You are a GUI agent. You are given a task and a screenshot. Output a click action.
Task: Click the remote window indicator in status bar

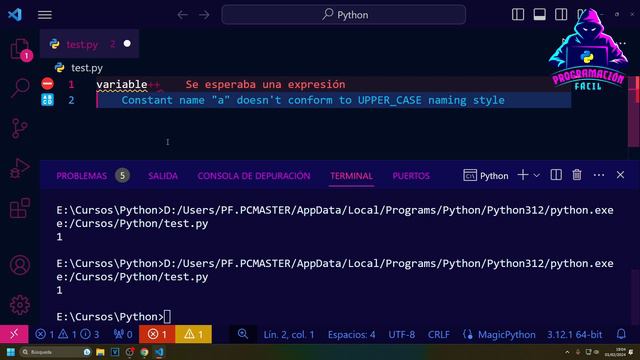point(14,334)
